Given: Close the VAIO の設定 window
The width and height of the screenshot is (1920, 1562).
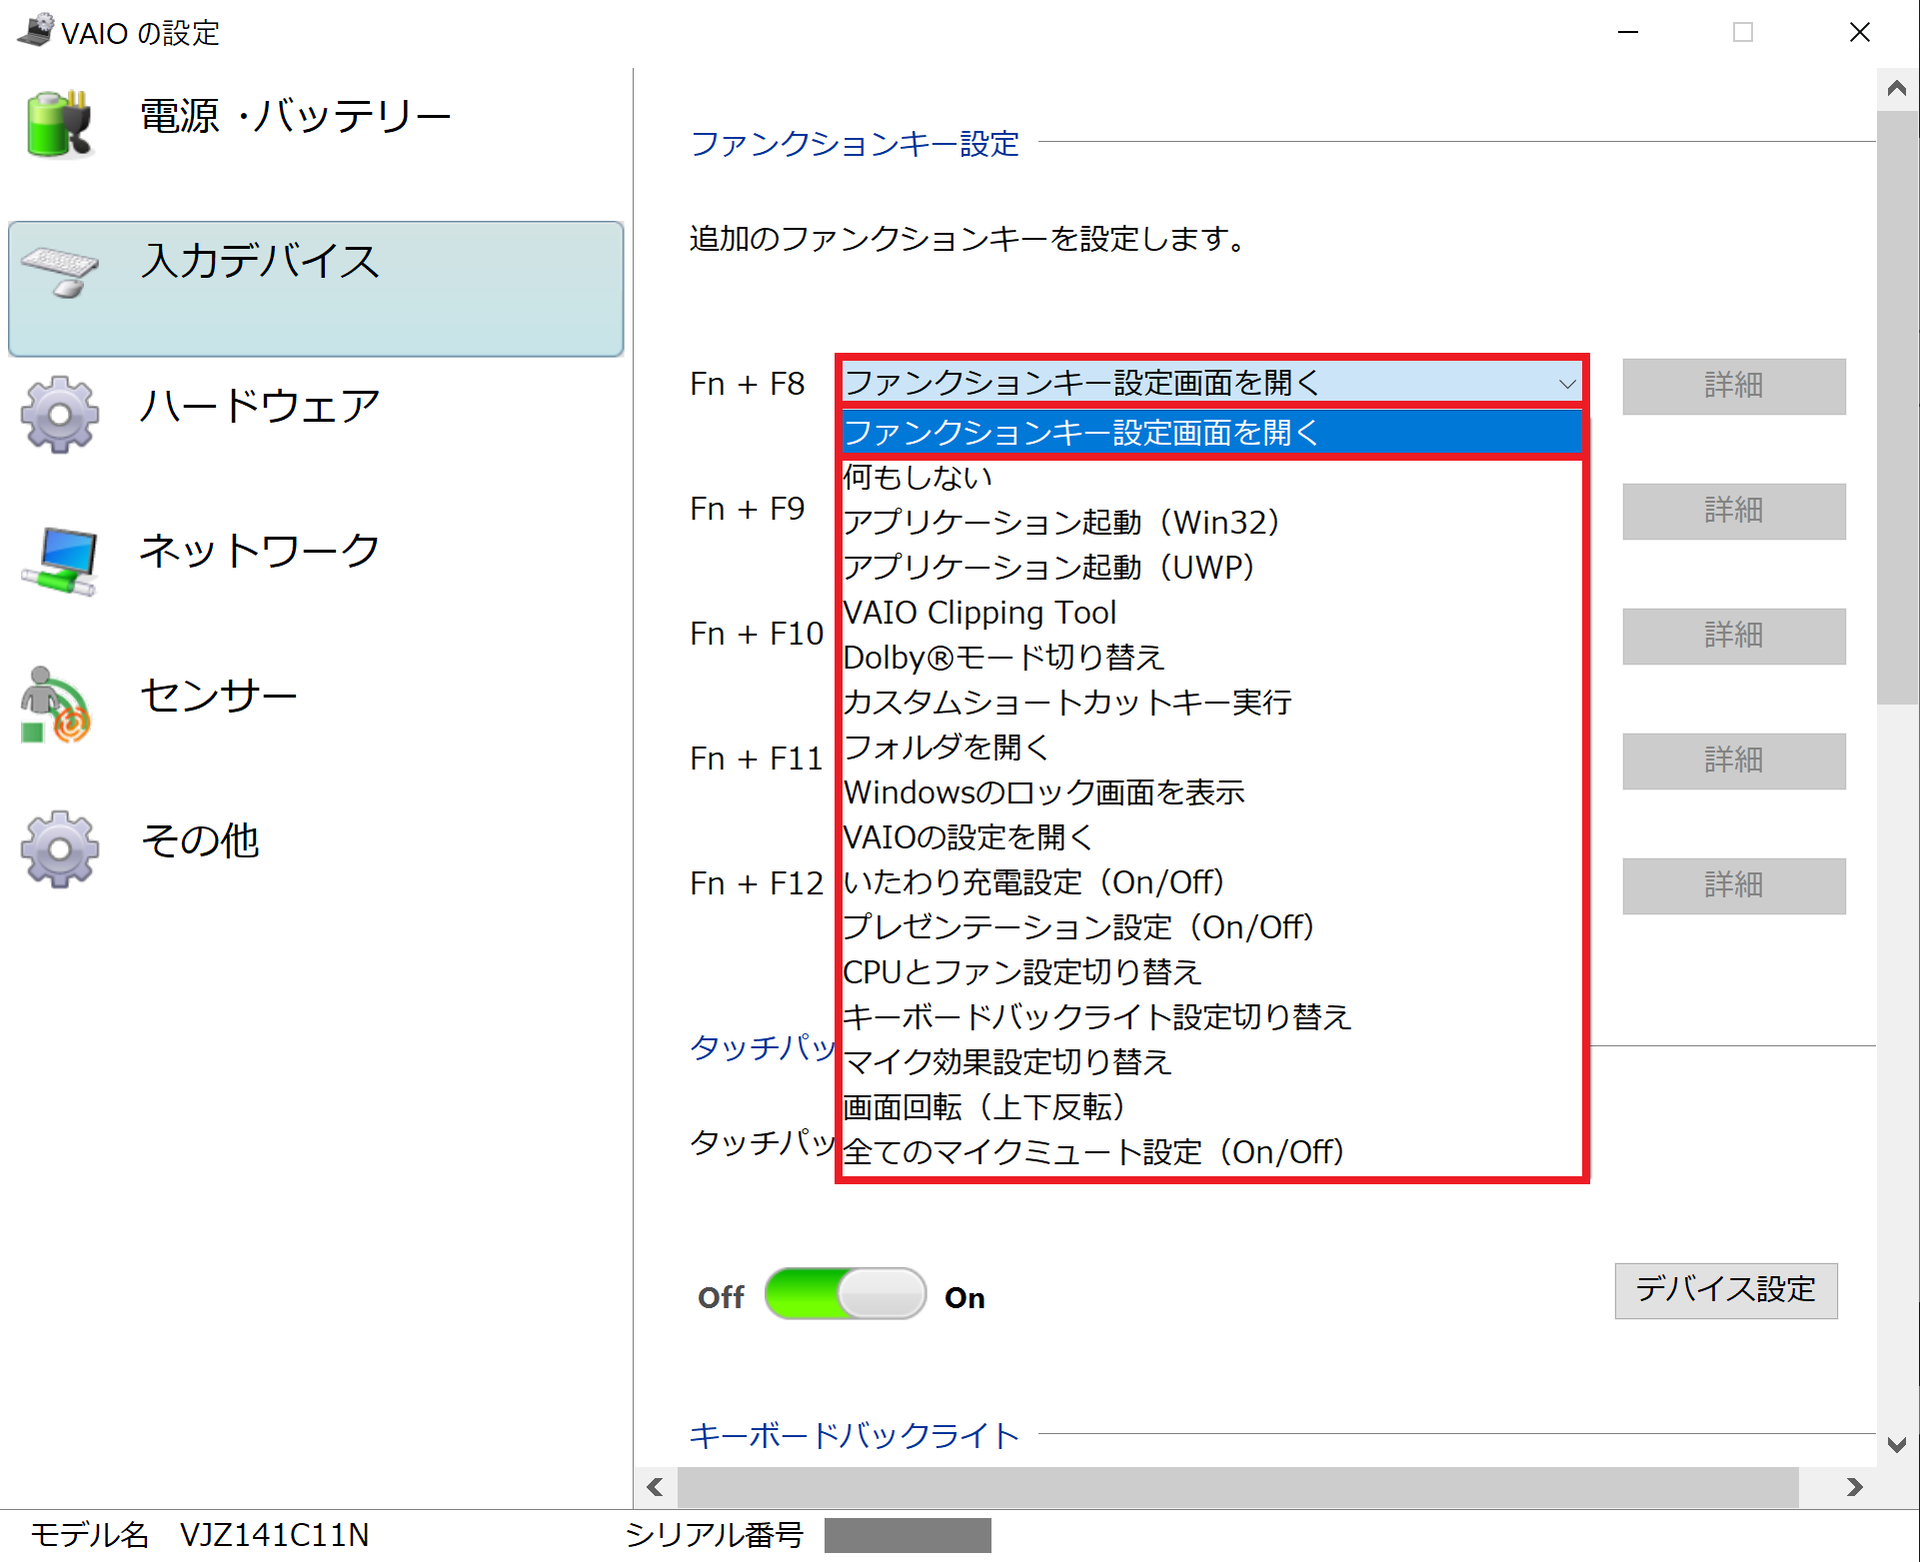Looking at the screenshot, I should pyautogui.click(x=1860, y=32).
